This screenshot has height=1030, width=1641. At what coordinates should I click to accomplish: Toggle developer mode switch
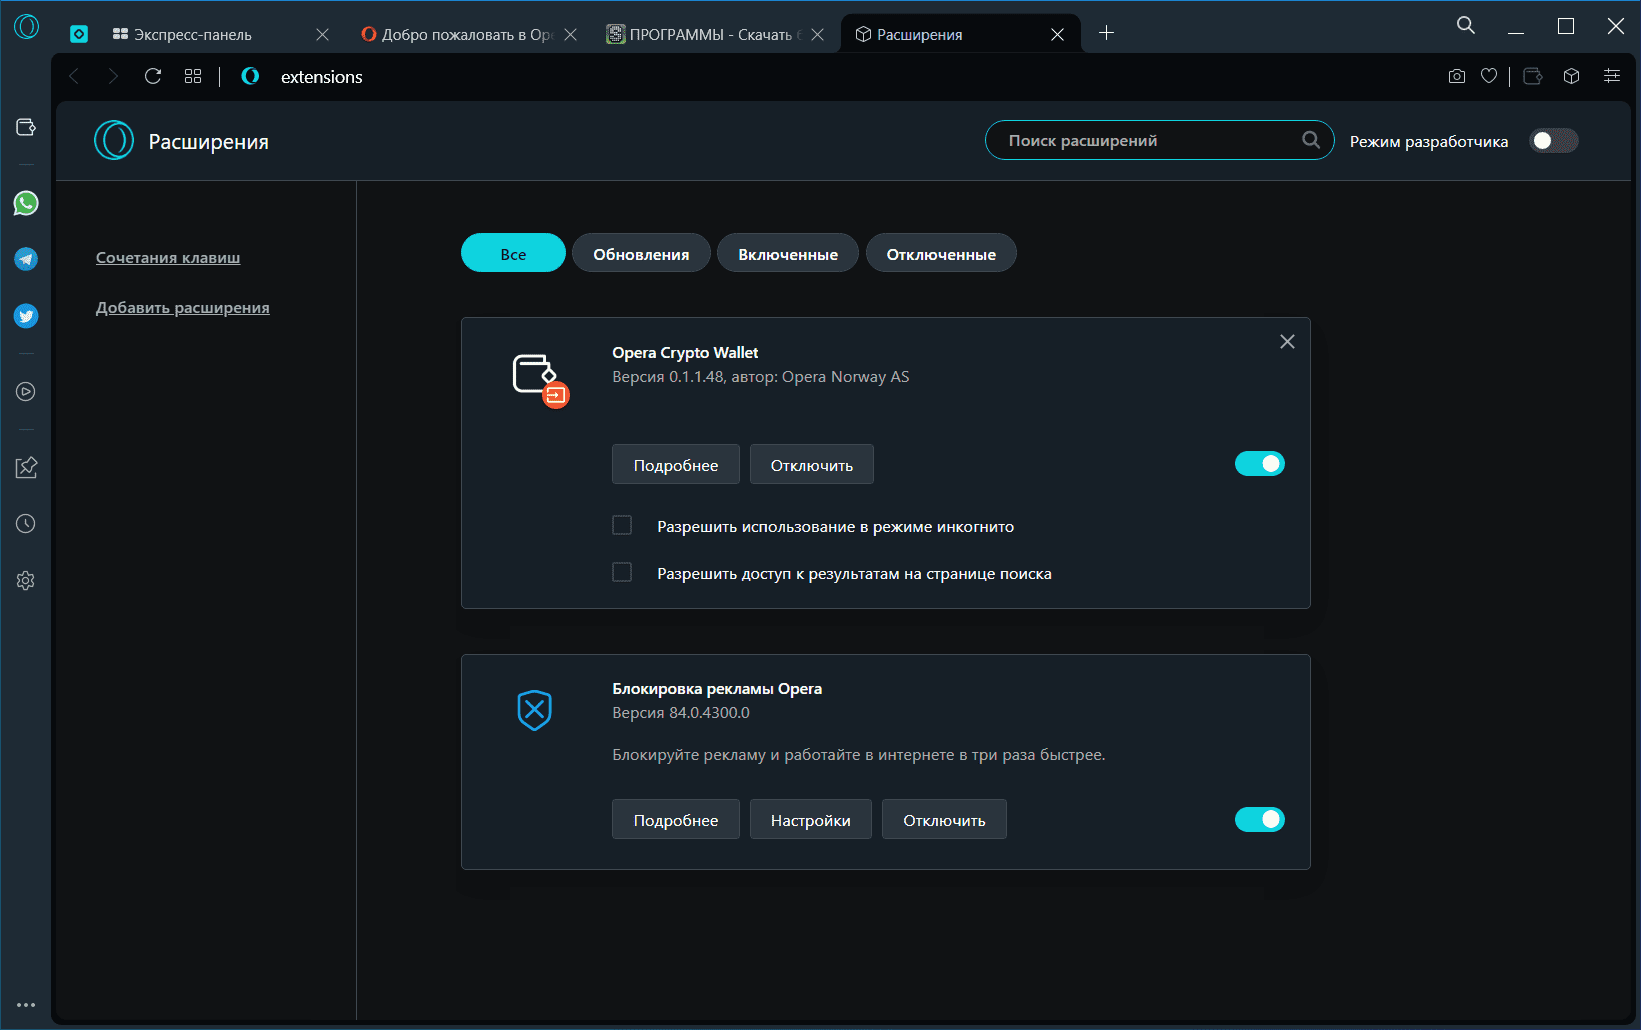click(x=1553, y=141)
